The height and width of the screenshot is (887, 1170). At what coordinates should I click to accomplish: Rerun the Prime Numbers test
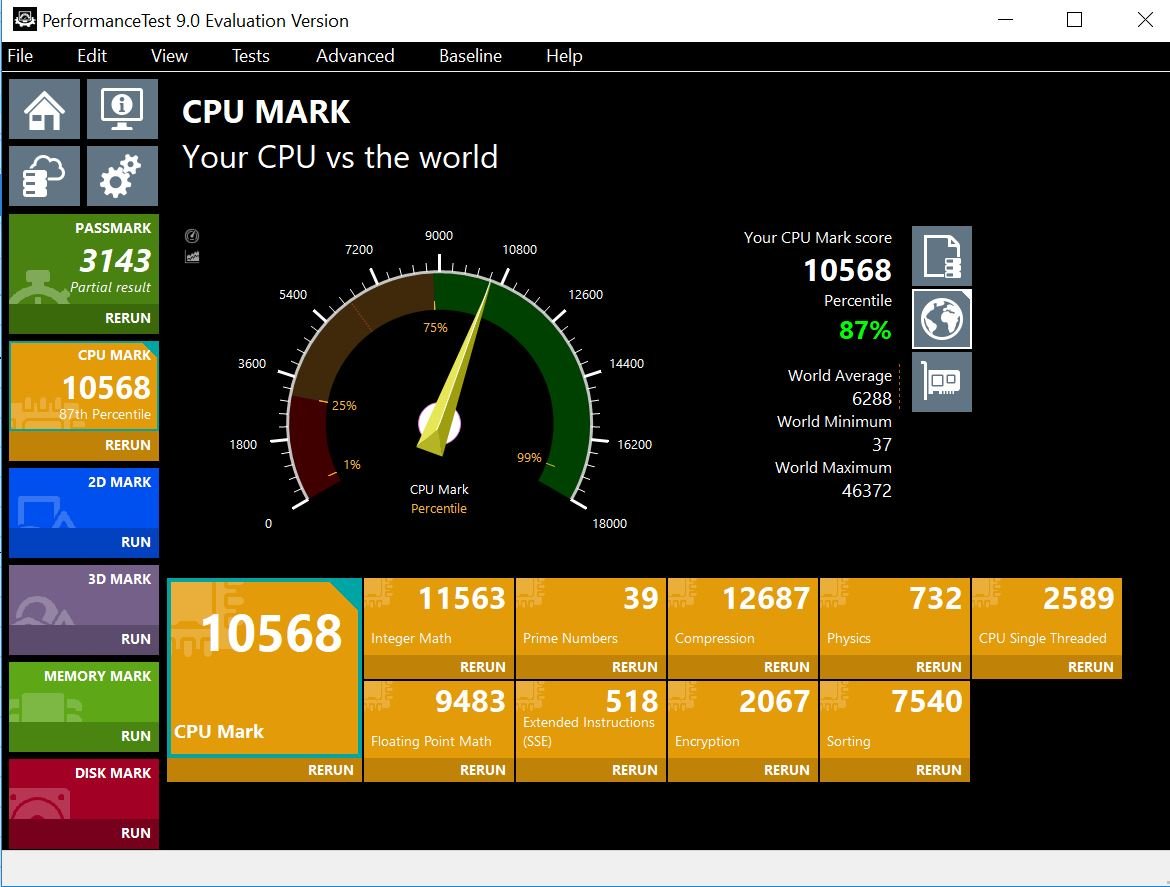tap(591, 667)
